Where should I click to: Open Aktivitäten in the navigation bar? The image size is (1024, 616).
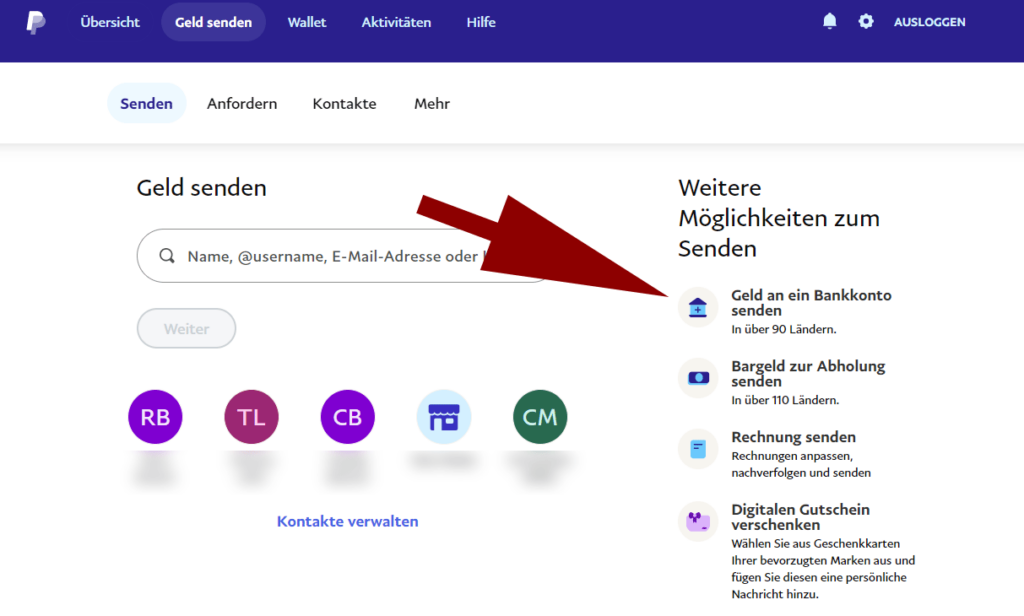396,22
